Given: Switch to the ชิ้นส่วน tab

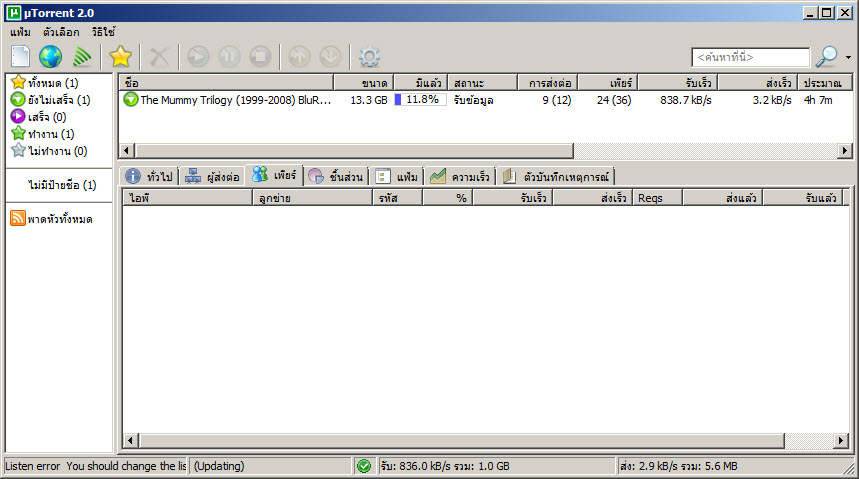Looking at the screenshot, I should coord(336,176).
